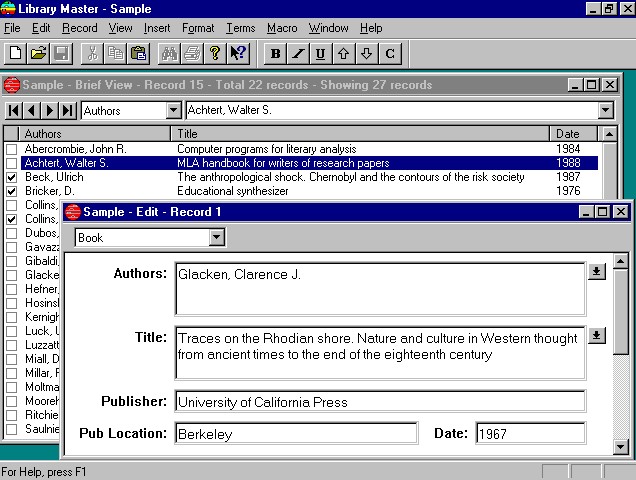Check the Achtert, Walter S. checkbox
Screen dimensions: 636x480
[12, 163]
